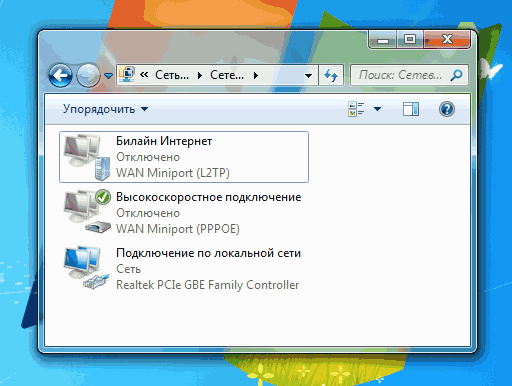This screenshot has height=386, width=512.
Task: Open the address bar history dropdown
Action: point(309,76)
